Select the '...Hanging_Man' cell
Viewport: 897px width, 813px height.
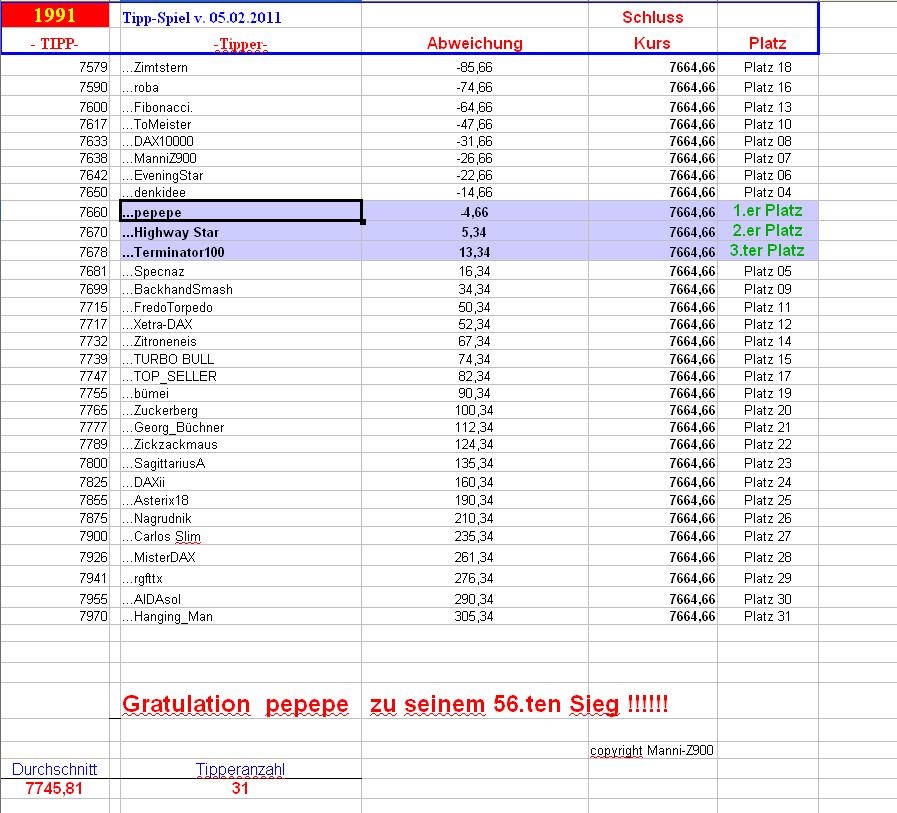point(241,617)
